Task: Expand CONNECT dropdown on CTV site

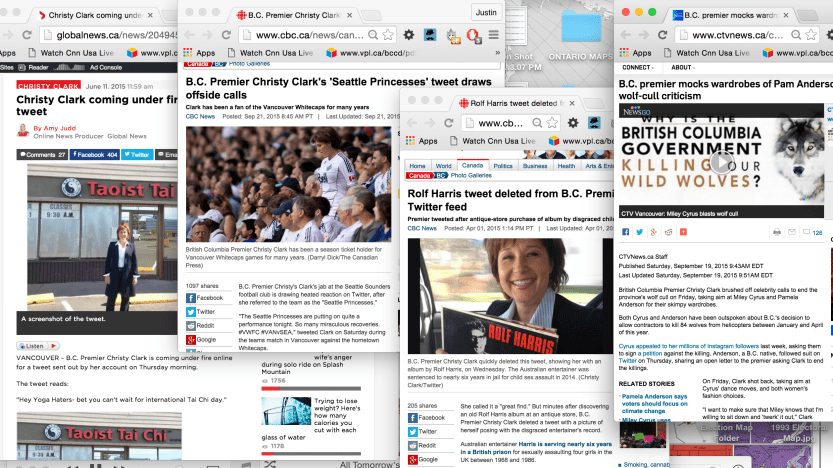Action: pos(638,67)
